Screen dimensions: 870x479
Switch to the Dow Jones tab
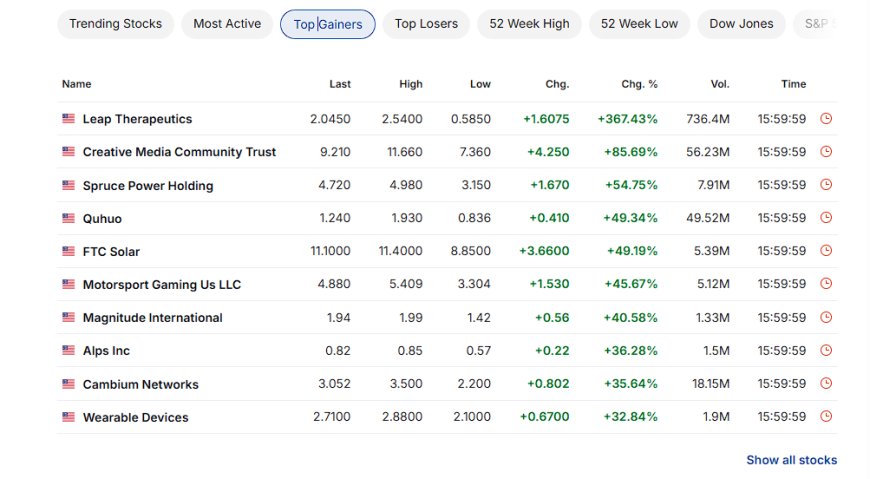[x=741, y=24]
